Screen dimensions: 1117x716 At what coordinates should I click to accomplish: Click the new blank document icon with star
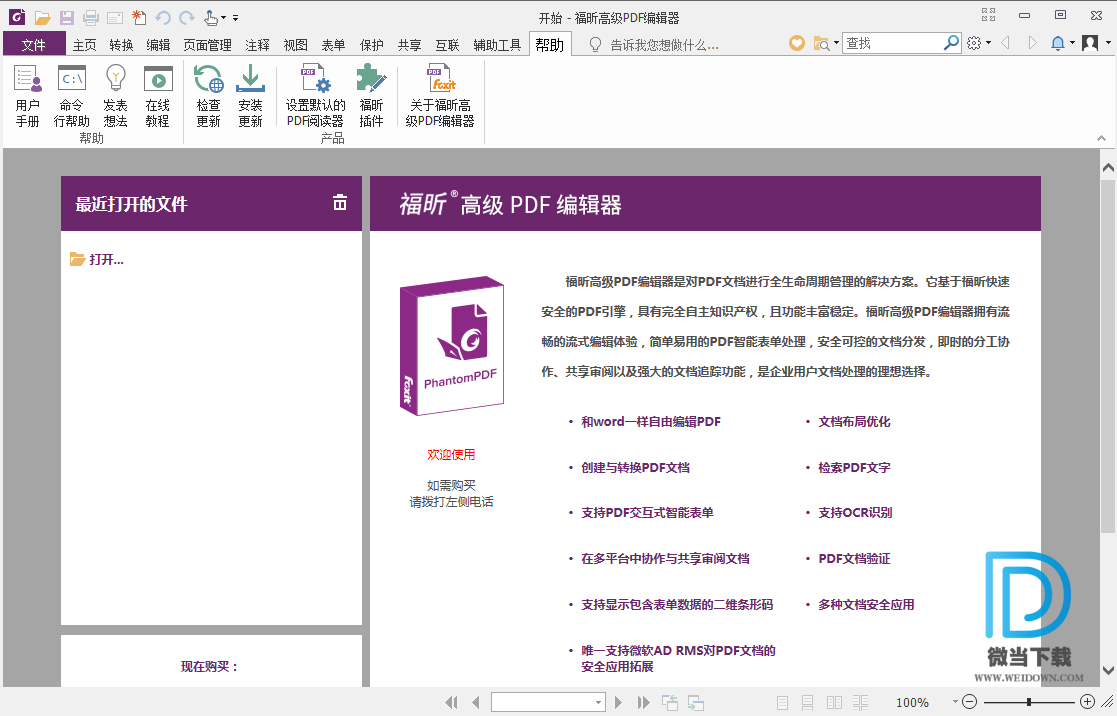pos(139,17)
